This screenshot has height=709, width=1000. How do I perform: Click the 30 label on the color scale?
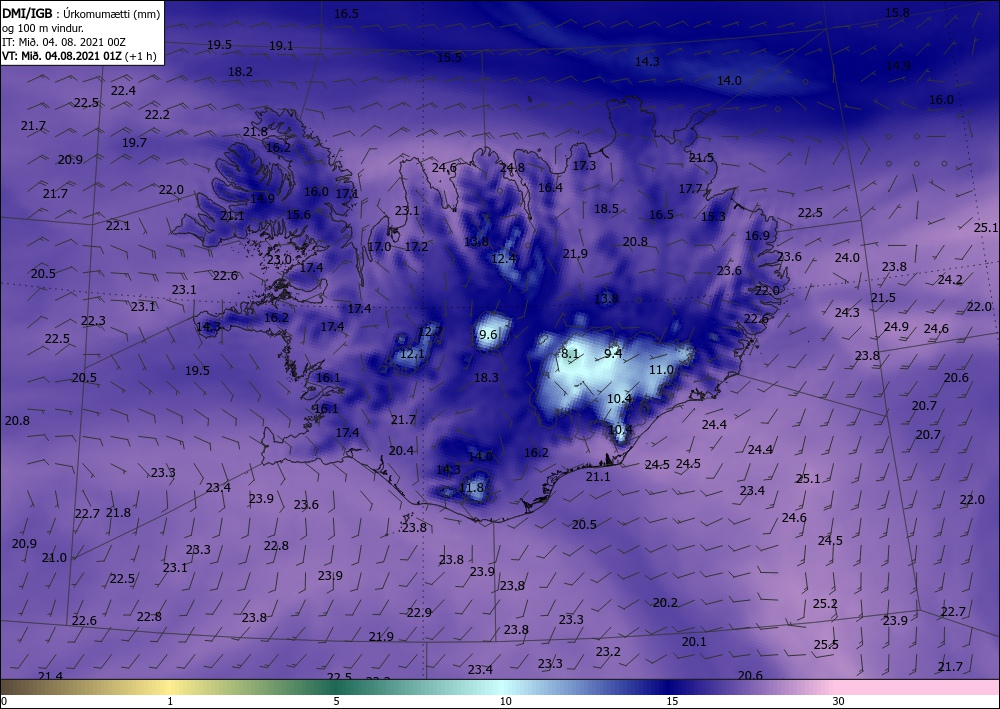click(x=838, y=701)
